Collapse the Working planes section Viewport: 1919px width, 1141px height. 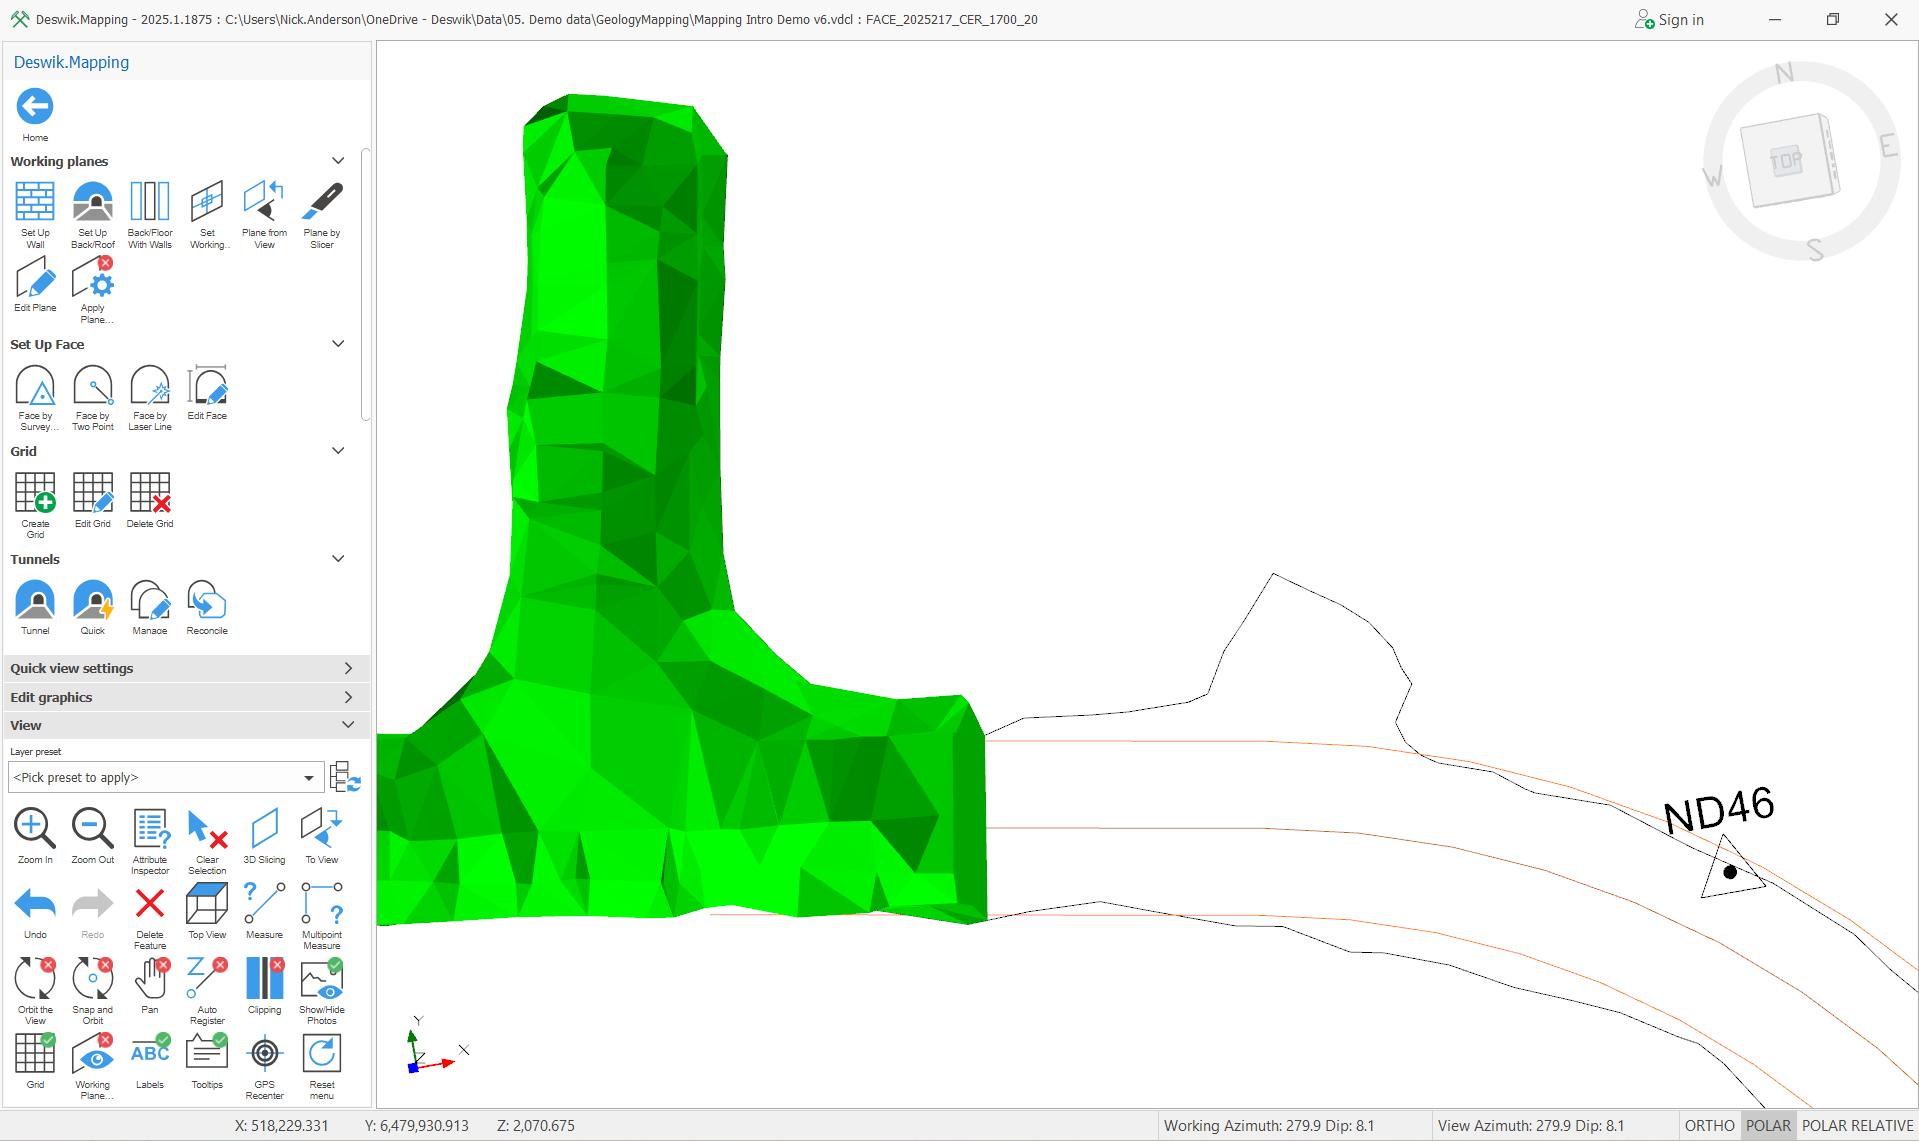[338, 161]
